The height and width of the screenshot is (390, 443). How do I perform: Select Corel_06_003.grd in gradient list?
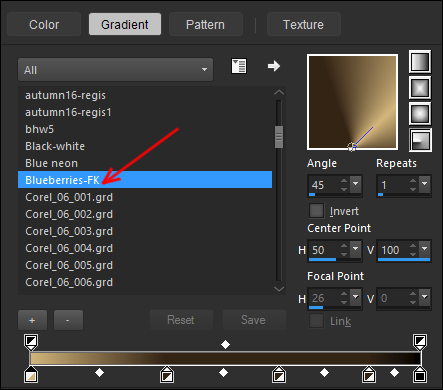[145, 231]
